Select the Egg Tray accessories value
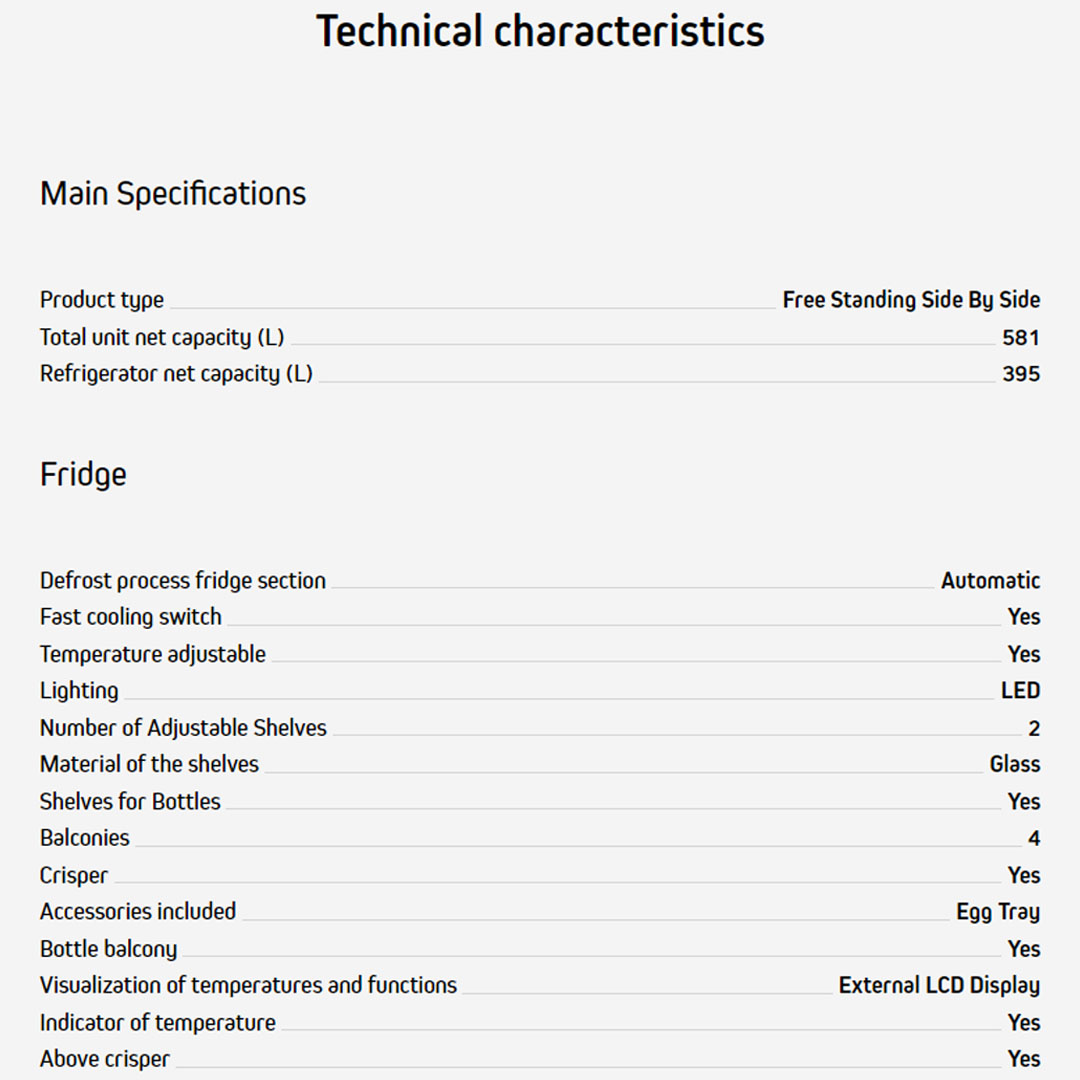The width and height of the screenshot is (1080, 1080). [998, 912]
